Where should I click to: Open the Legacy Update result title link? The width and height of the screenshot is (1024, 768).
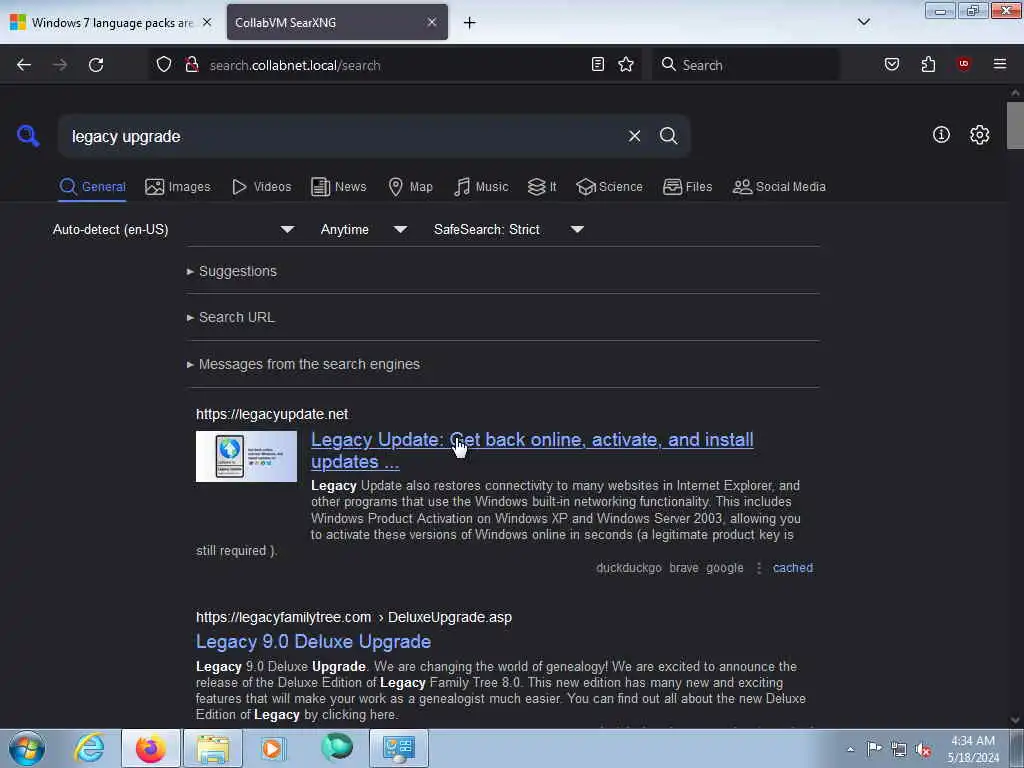tap(532, 451)
